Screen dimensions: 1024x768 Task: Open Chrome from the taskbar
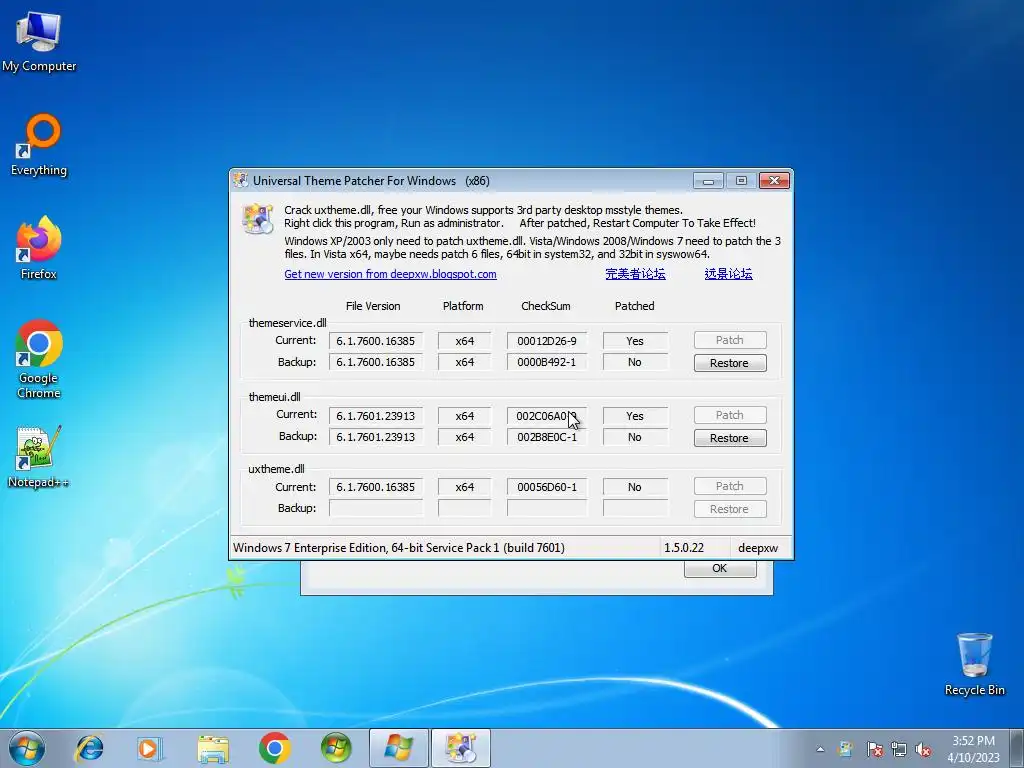click(x=274, y=748)
